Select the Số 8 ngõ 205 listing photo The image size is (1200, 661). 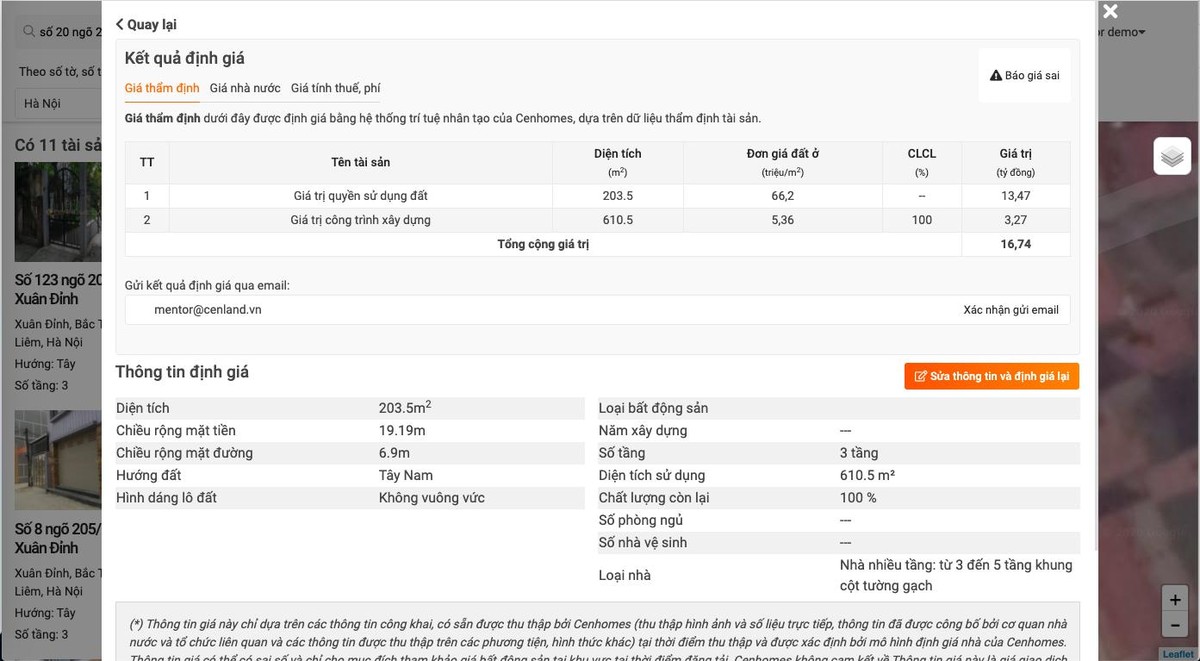pos(55,460)
